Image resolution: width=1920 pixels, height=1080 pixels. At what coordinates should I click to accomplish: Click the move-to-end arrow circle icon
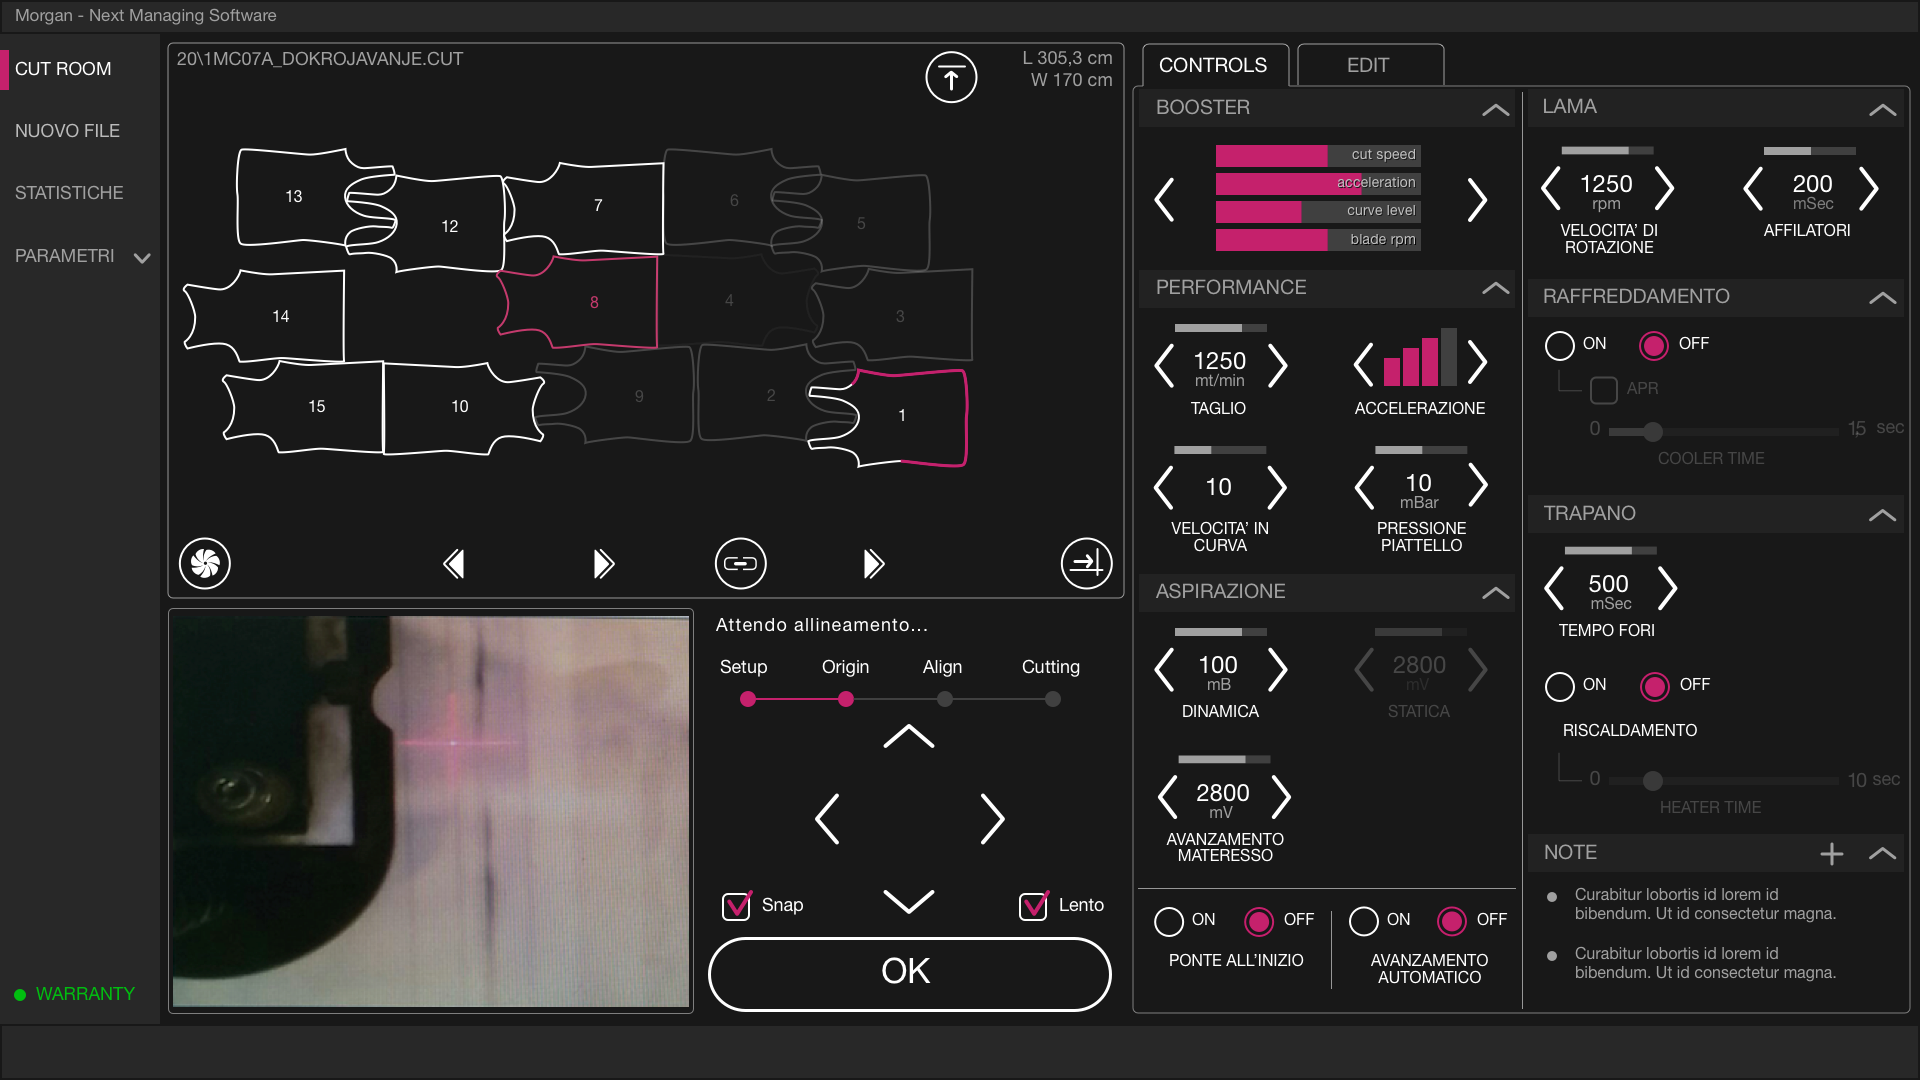1087,564
